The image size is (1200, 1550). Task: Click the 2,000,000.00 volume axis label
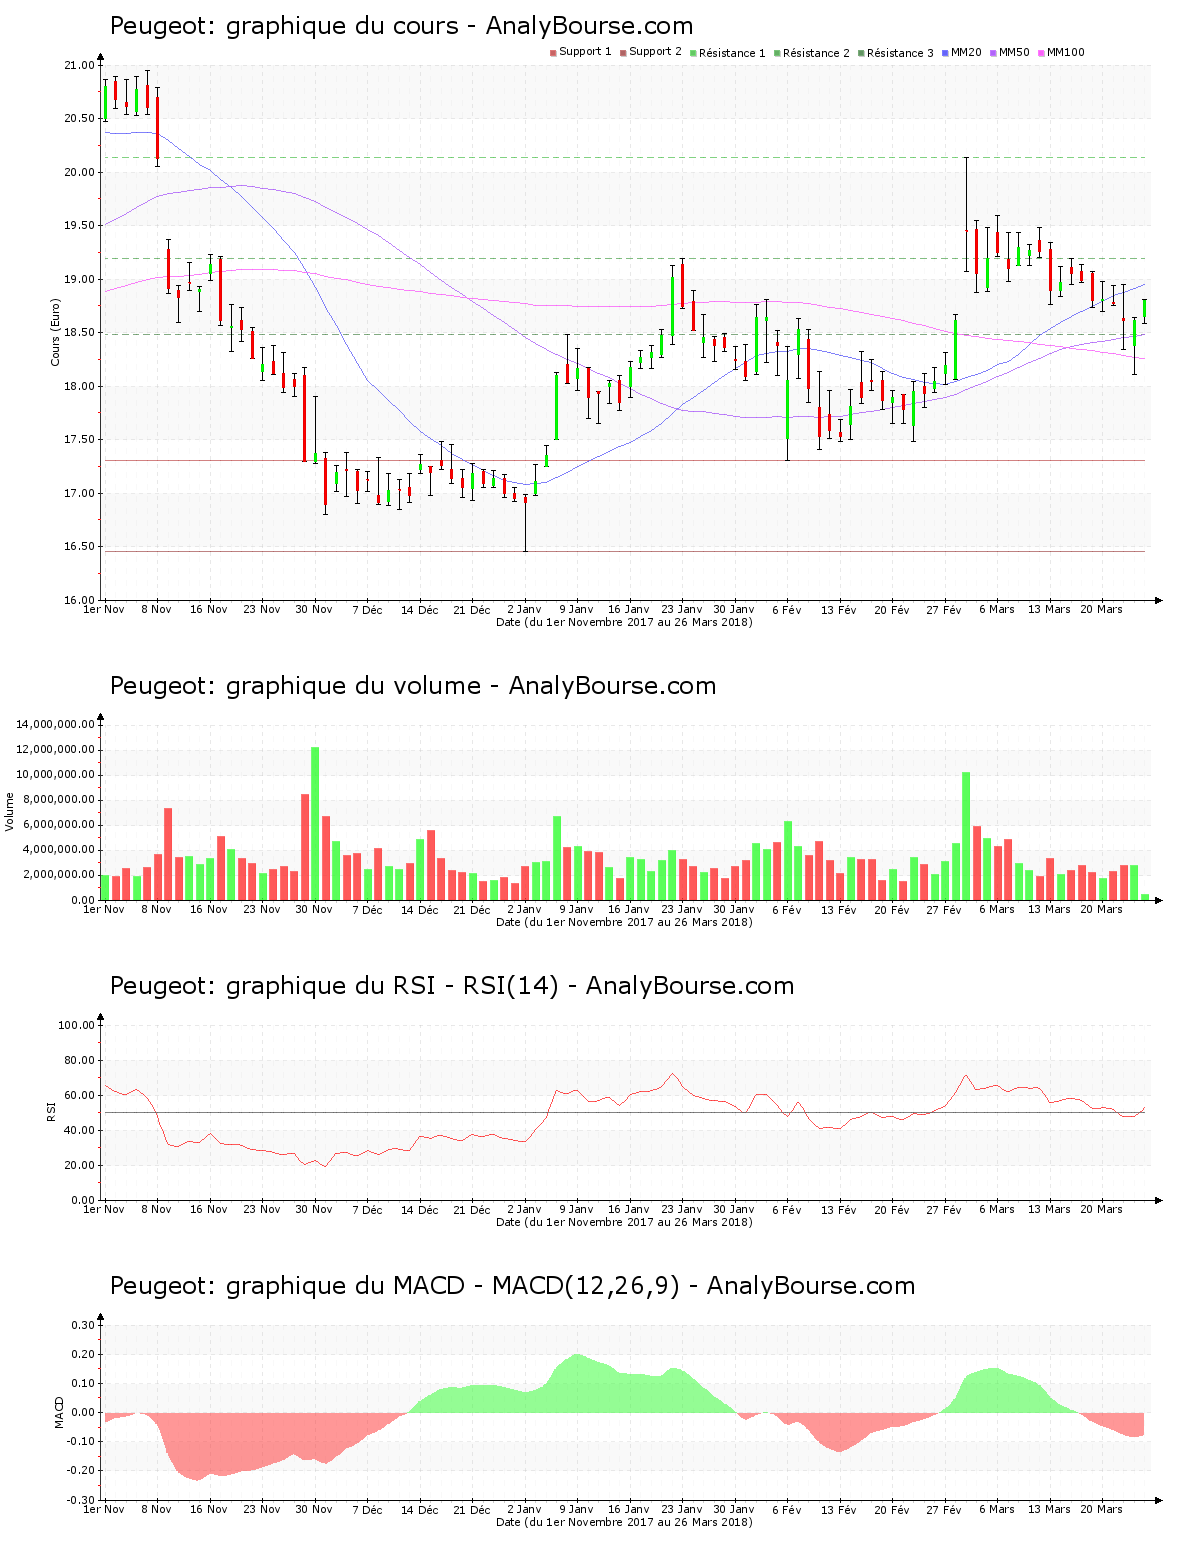point(59,875)
